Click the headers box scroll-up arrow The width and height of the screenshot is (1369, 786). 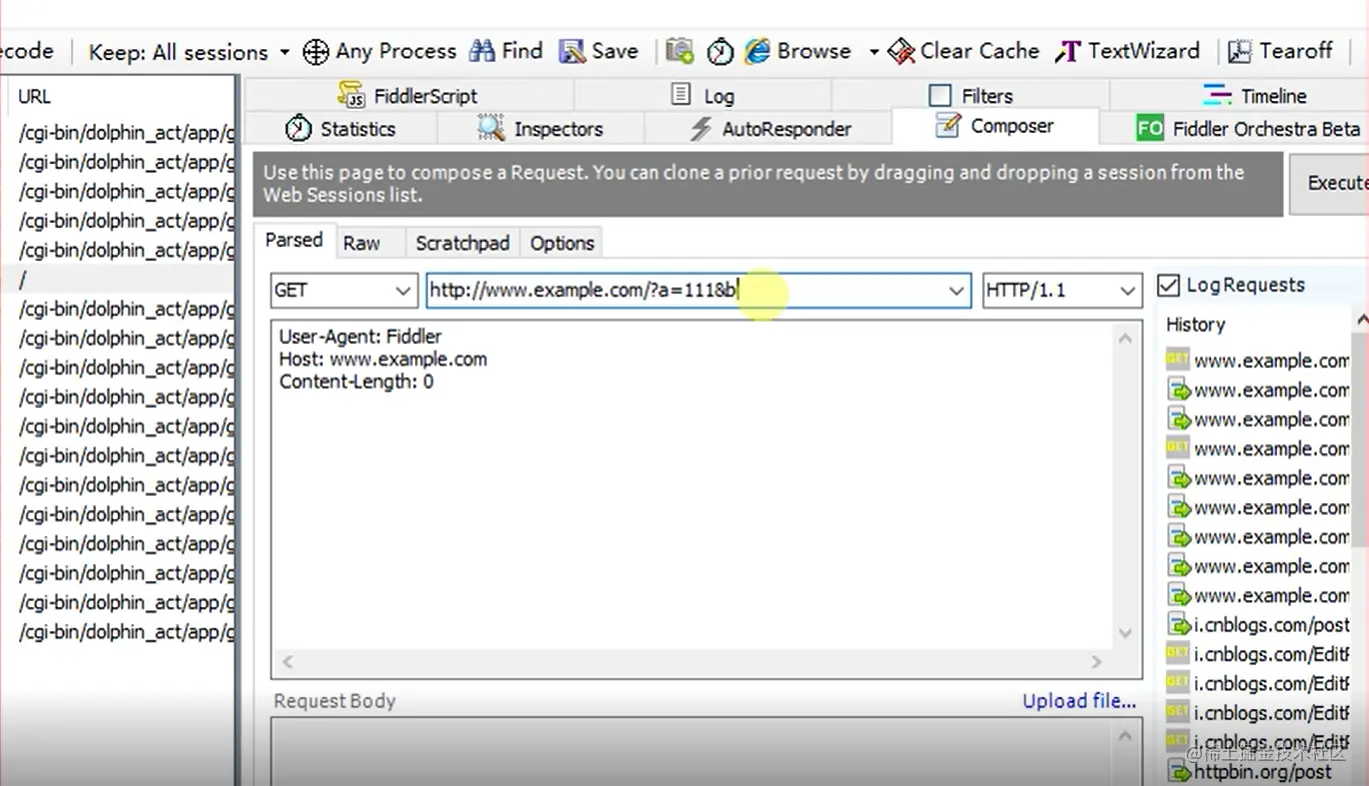1126,338
